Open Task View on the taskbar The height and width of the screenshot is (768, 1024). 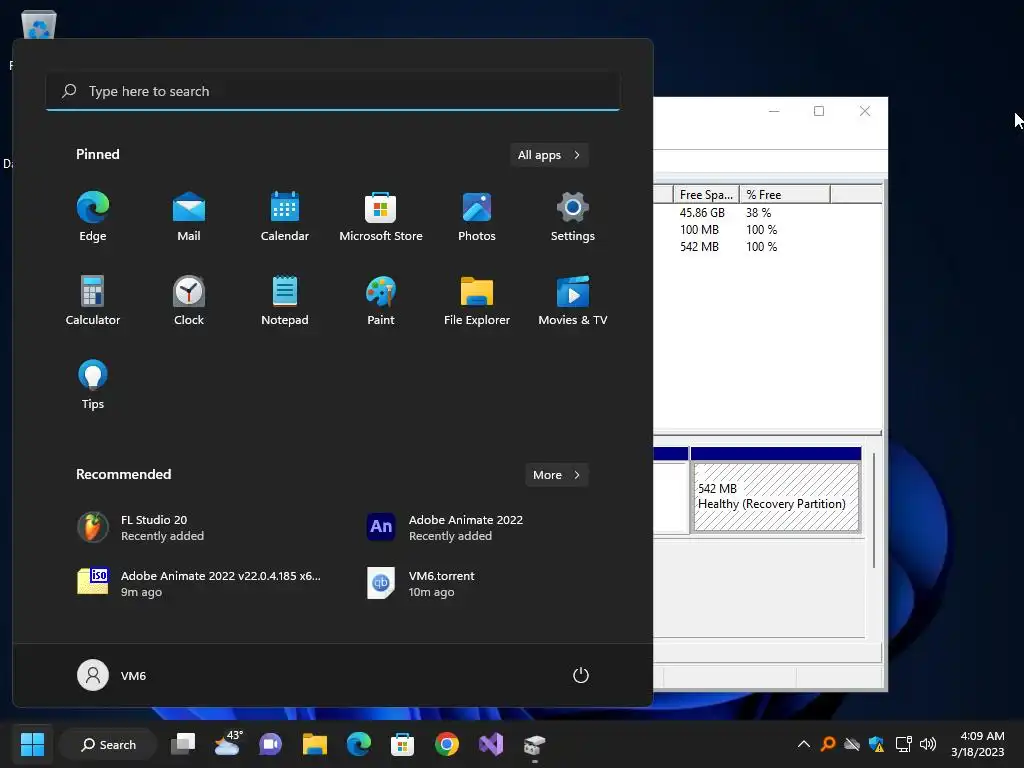click(x=183, y=744)
